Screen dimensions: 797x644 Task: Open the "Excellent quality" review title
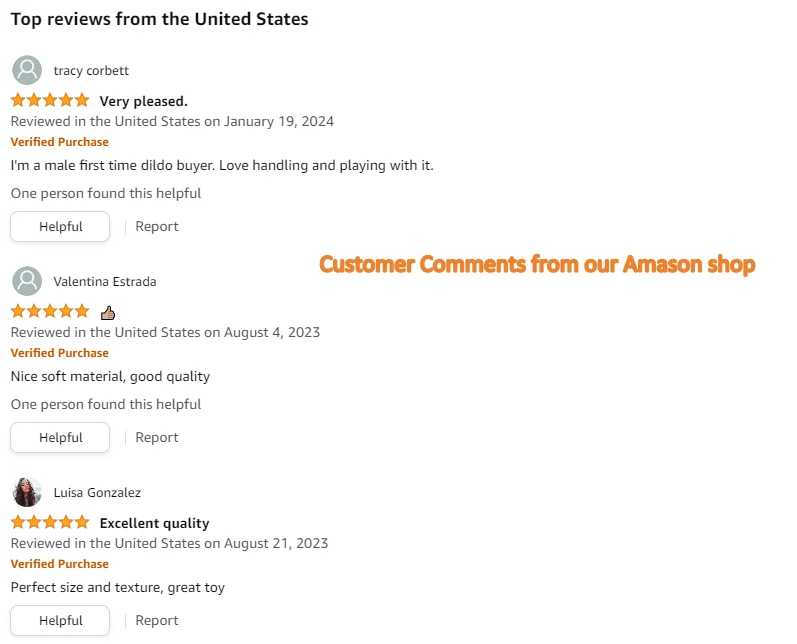pyautogui.click(x=154, y=523)
